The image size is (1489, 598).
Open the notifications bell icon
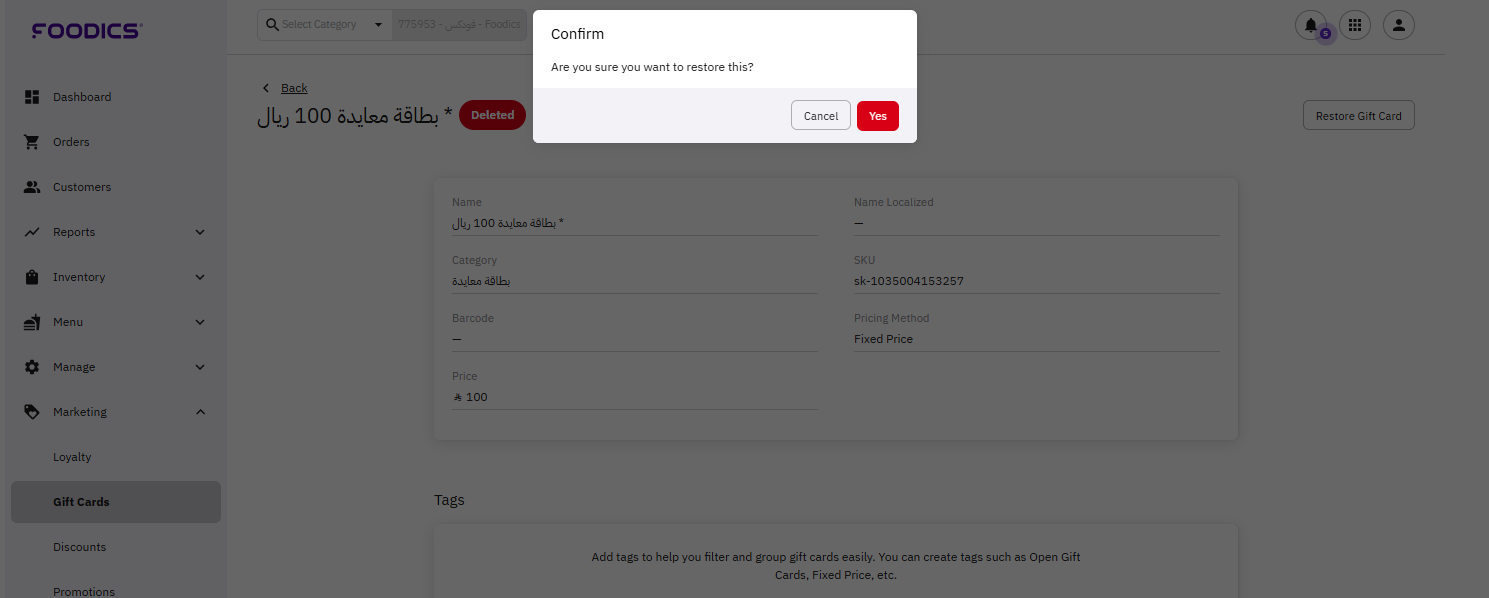pyautogui.click(x=1311, y=25)
